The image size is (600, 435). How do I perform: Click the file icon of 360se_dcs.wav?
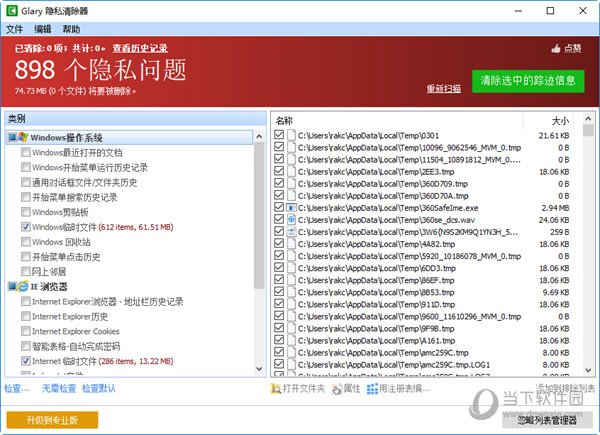(292, 220)
